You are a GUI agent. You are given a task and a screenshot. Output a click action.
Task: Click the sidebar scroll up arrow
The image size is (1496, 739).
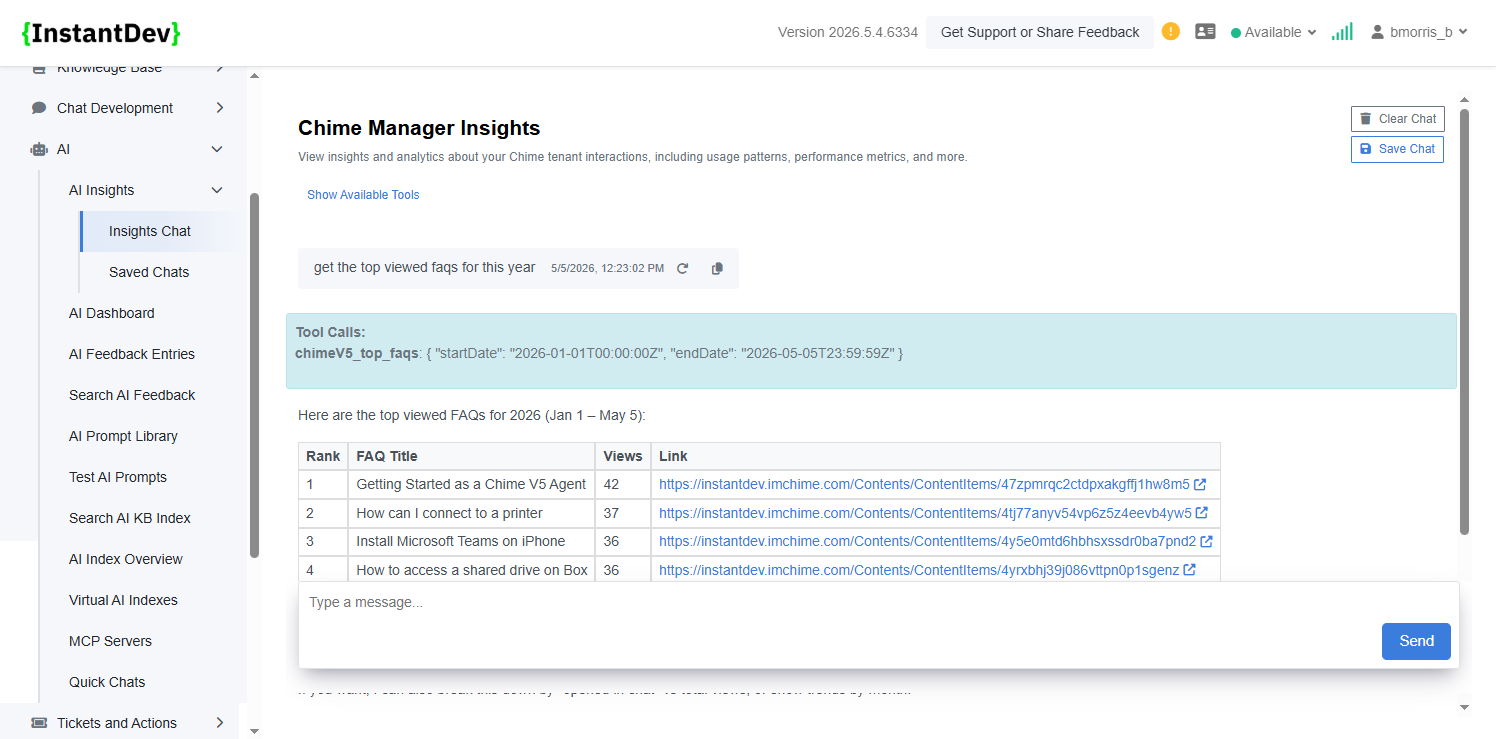(254, 76)
